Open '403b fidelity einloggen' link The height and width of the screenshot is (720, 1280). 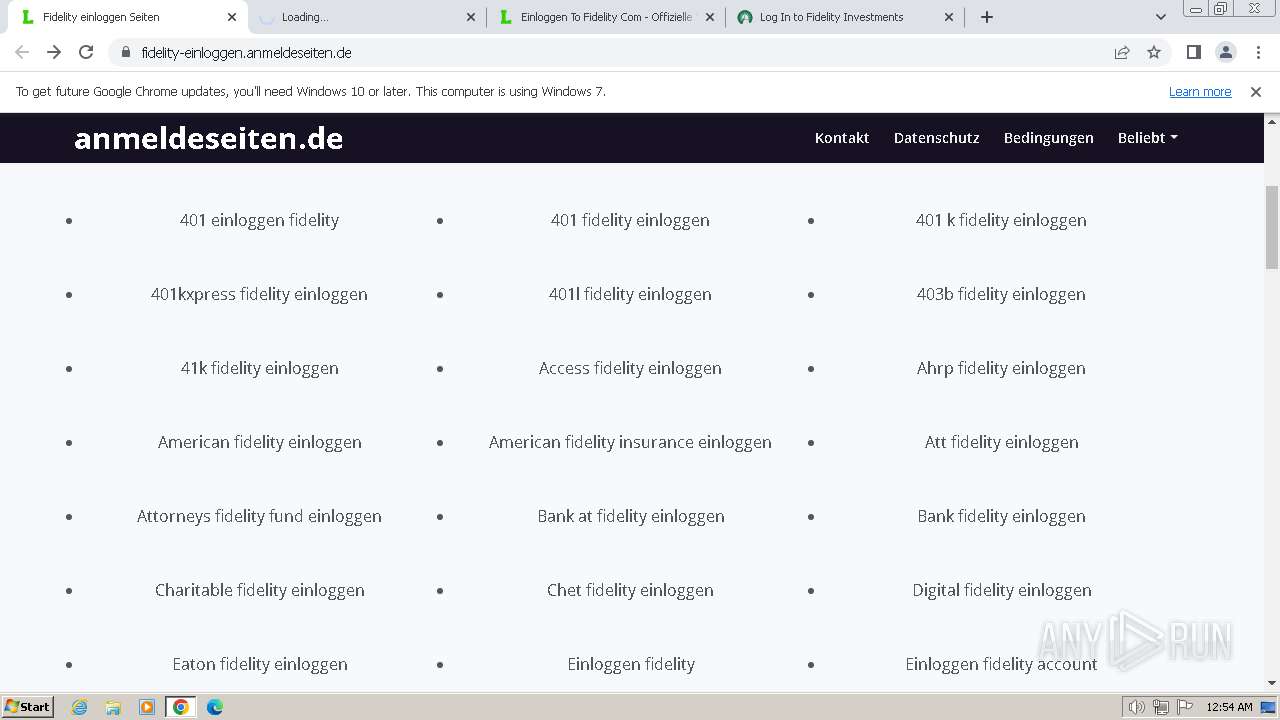tap(1001, 294)
